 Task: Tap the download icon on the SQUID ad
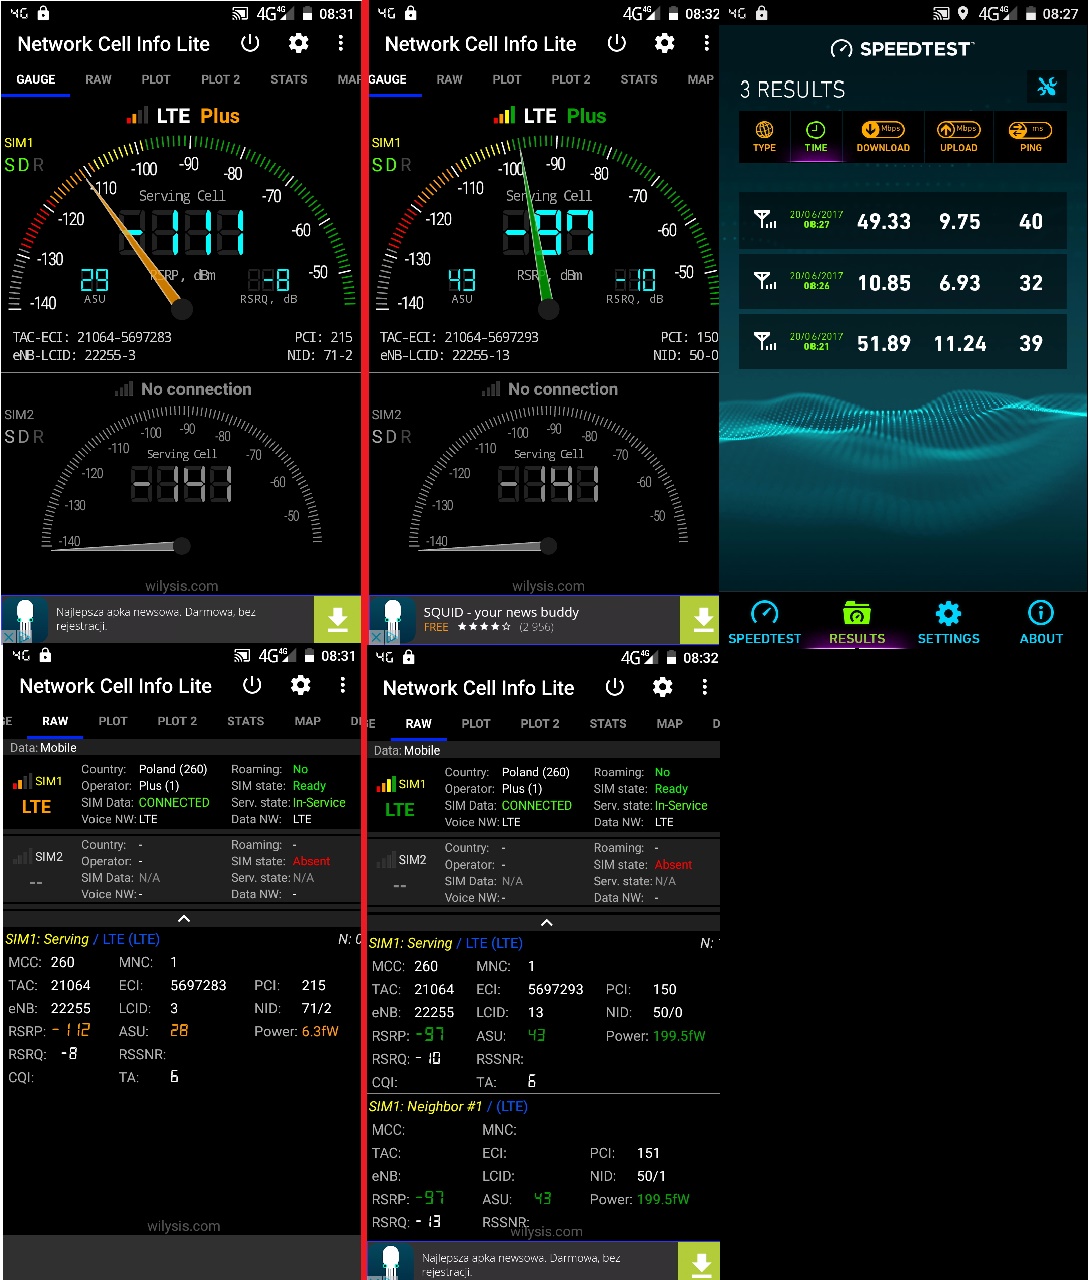coord(700,620)
